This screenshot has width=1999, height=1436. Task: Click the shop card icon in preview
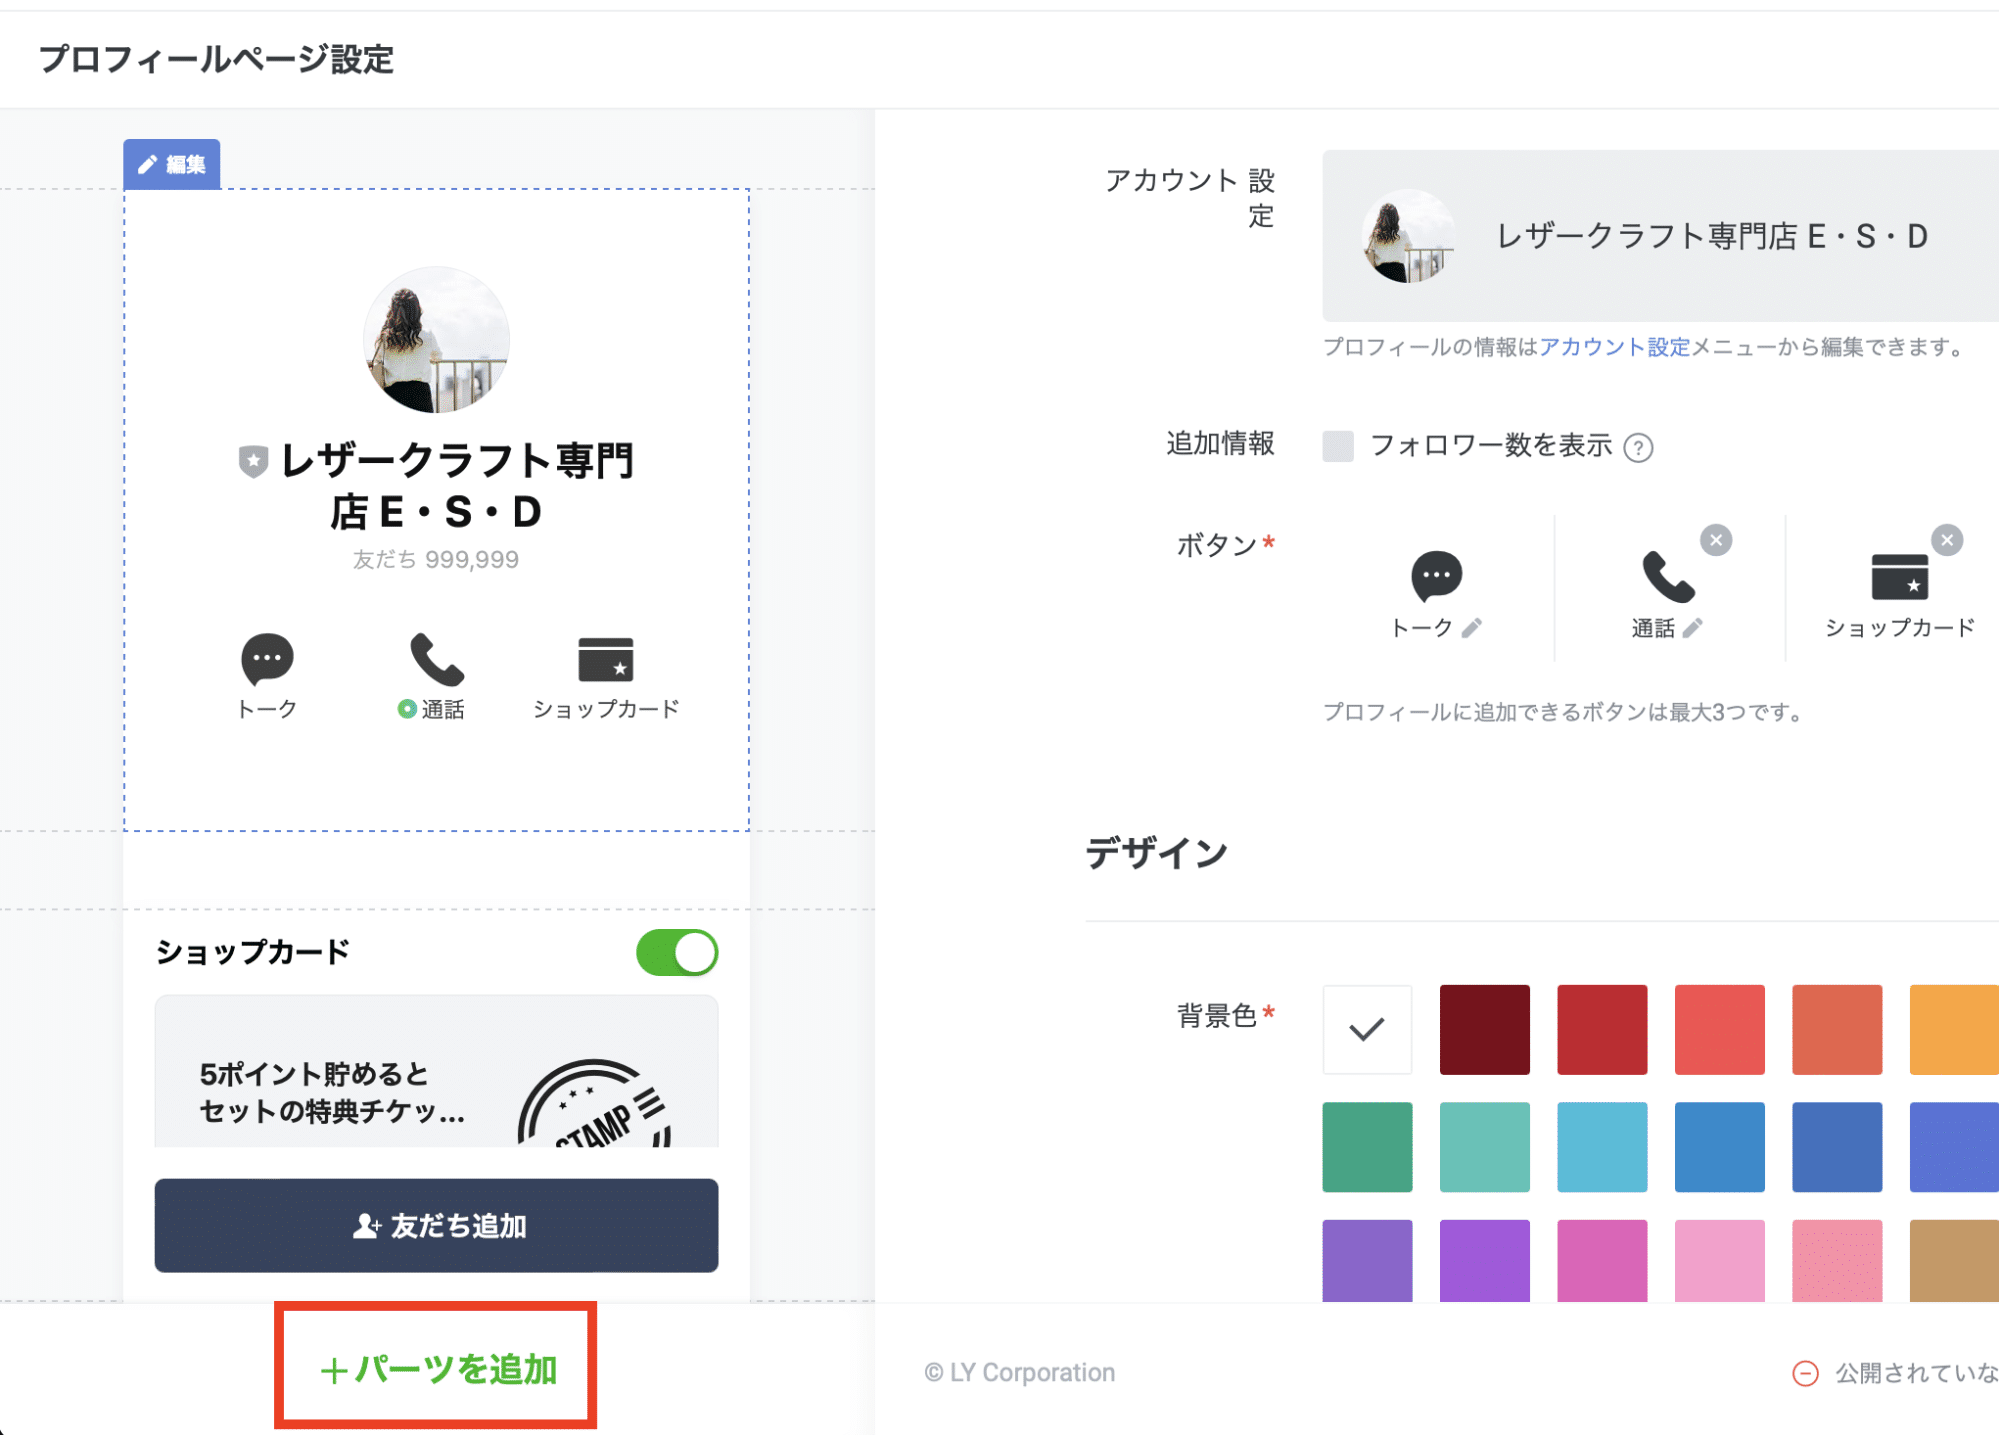coord(605,658)
